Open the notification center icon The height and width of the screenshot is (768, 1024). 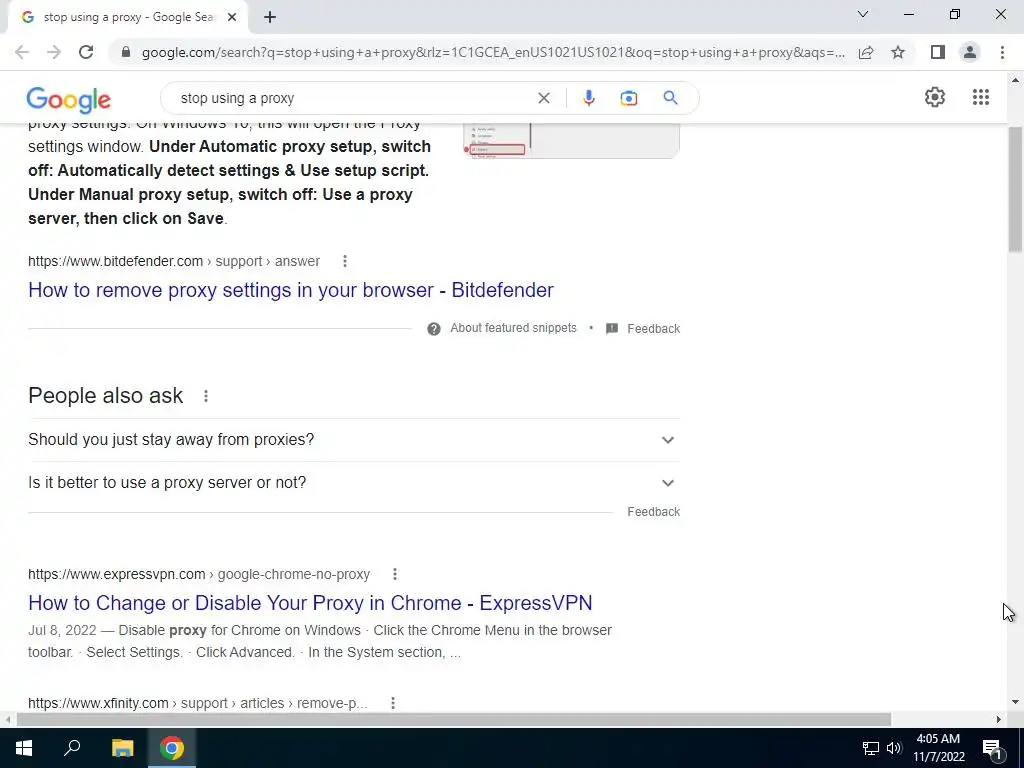(992, 748)
